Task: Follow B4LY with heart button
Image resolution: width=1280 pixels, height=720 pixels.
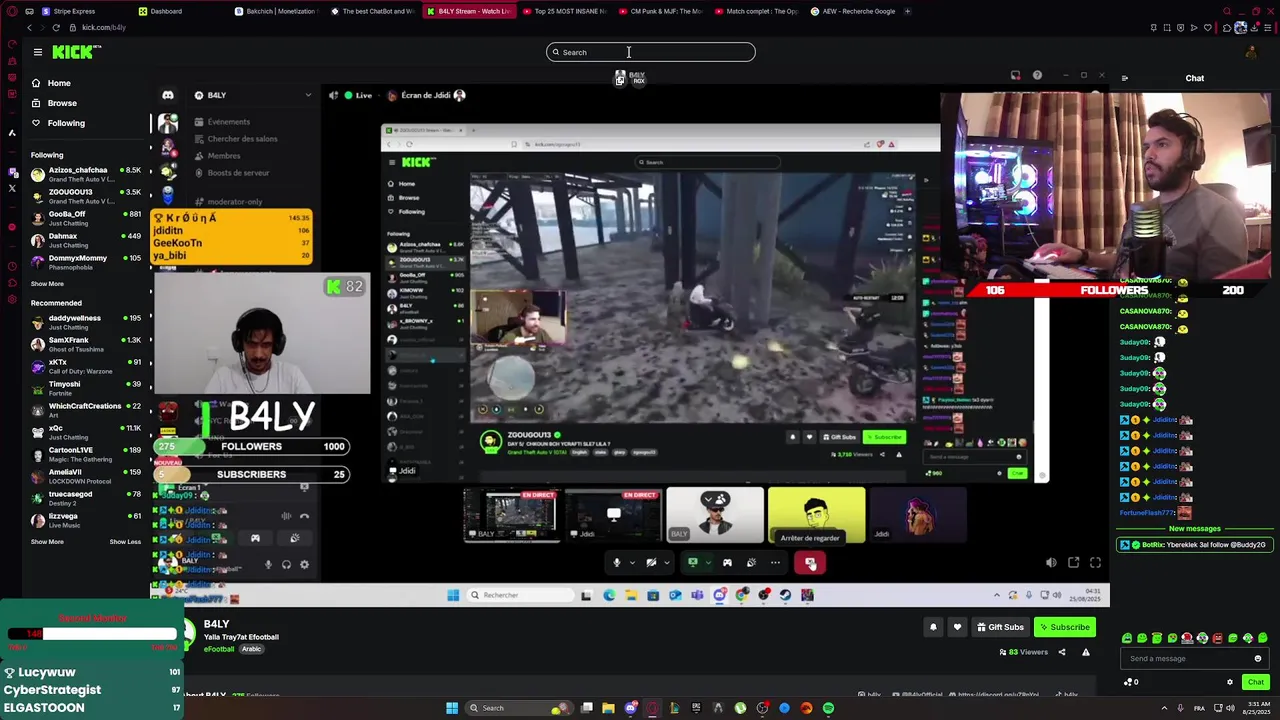Action: (957, 627)
